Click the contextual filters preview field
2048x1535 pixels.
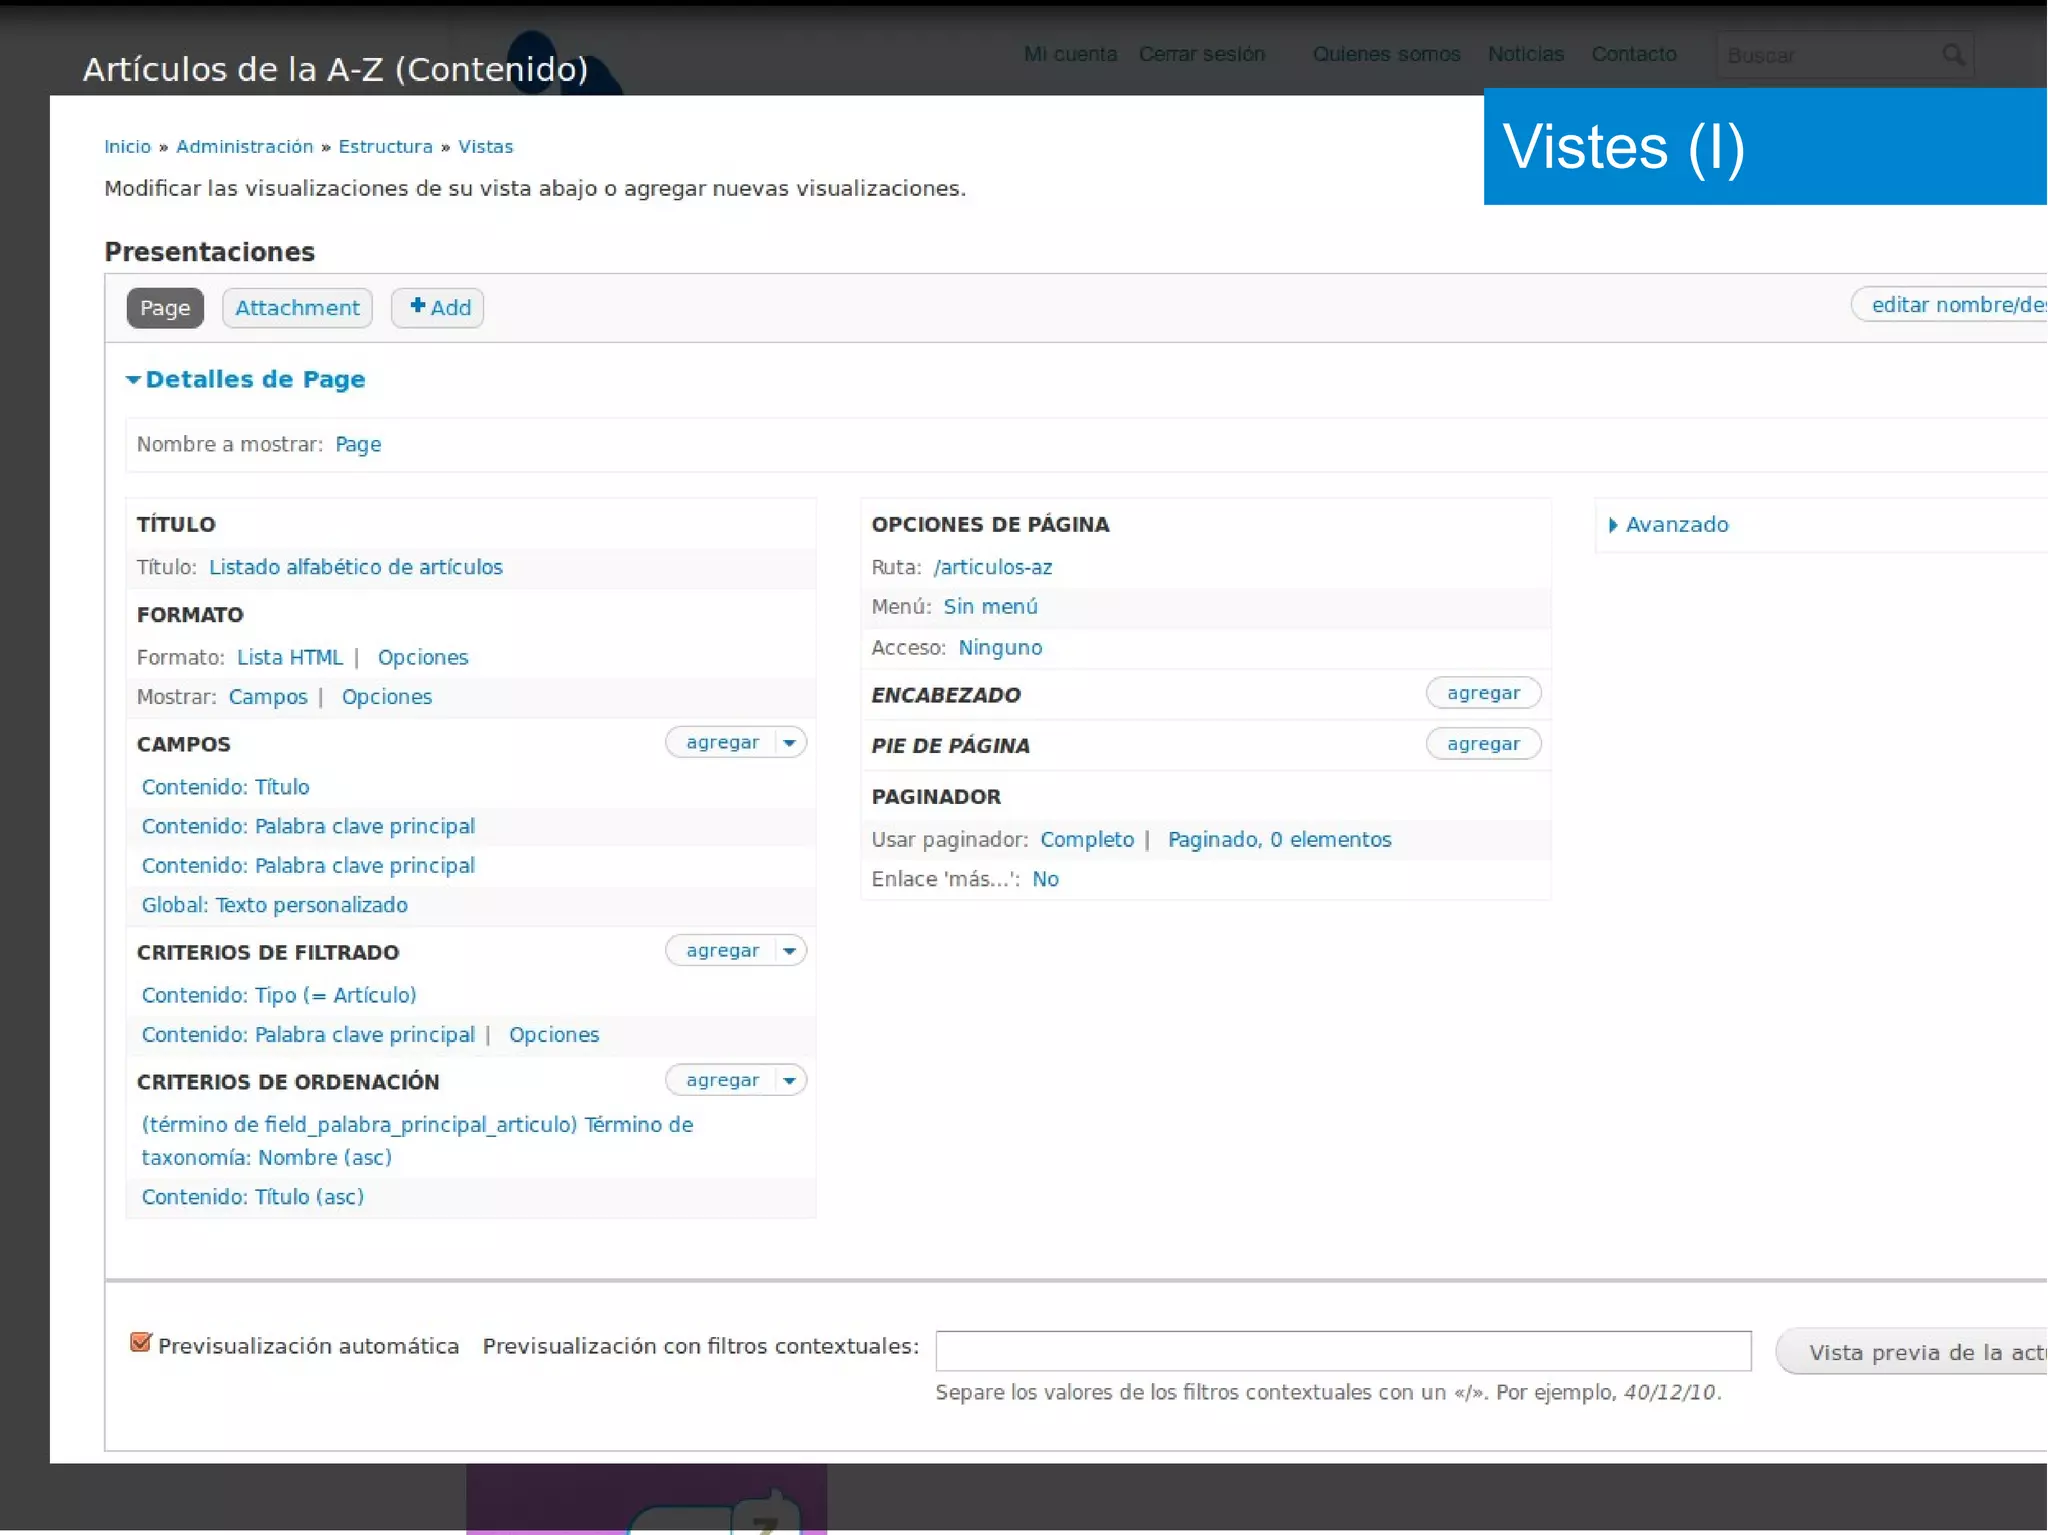pyautogui.click(x=1342, y=1351)
